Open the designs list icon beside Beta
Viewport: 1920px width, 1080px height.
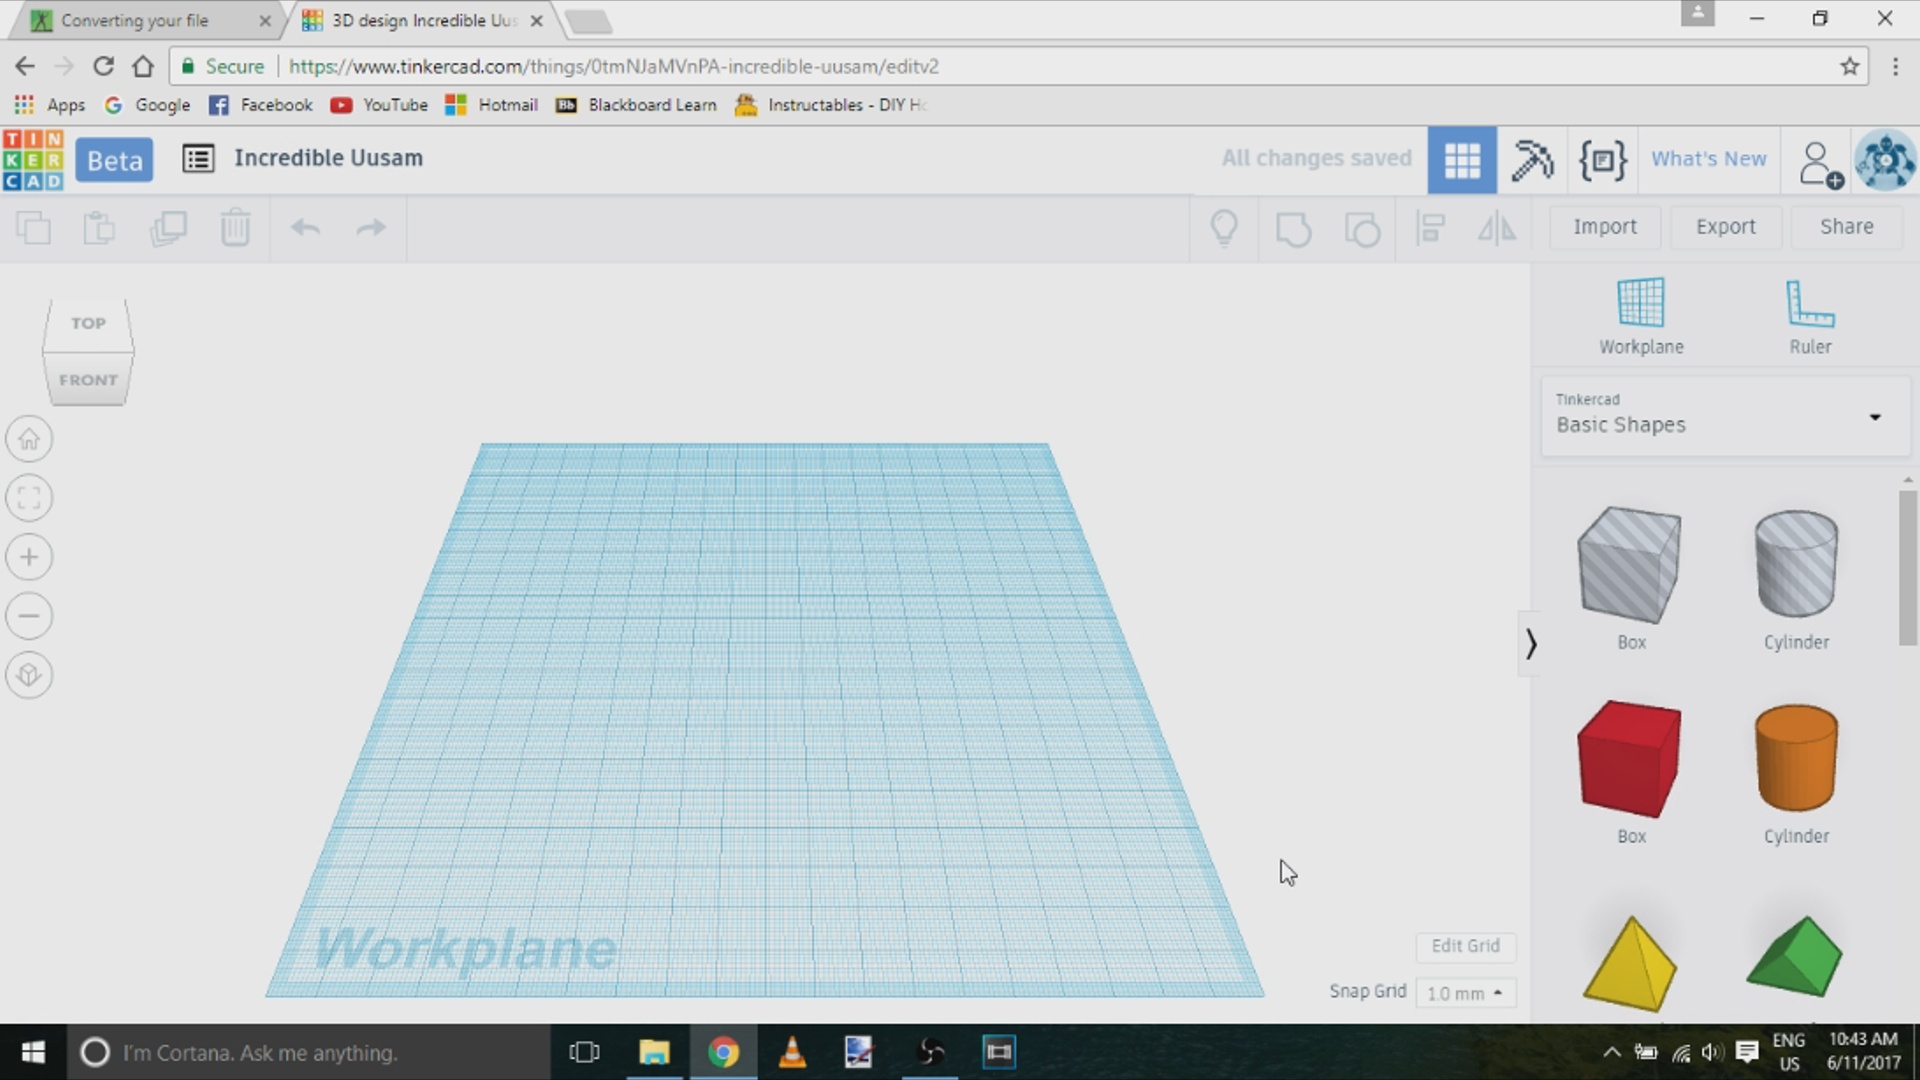pos(198,159)
